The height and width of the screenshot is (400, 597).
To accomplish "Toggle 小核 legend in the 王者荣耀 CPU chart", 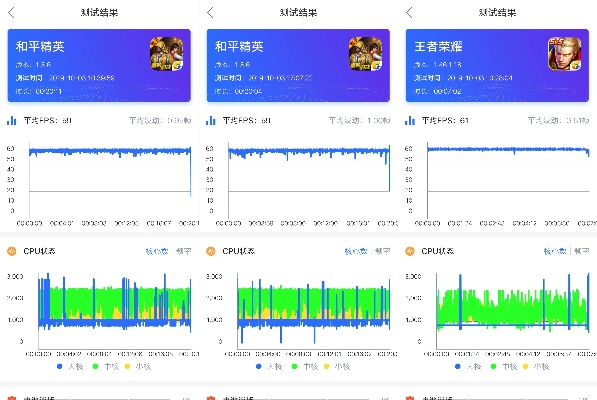I will (536, 367).
